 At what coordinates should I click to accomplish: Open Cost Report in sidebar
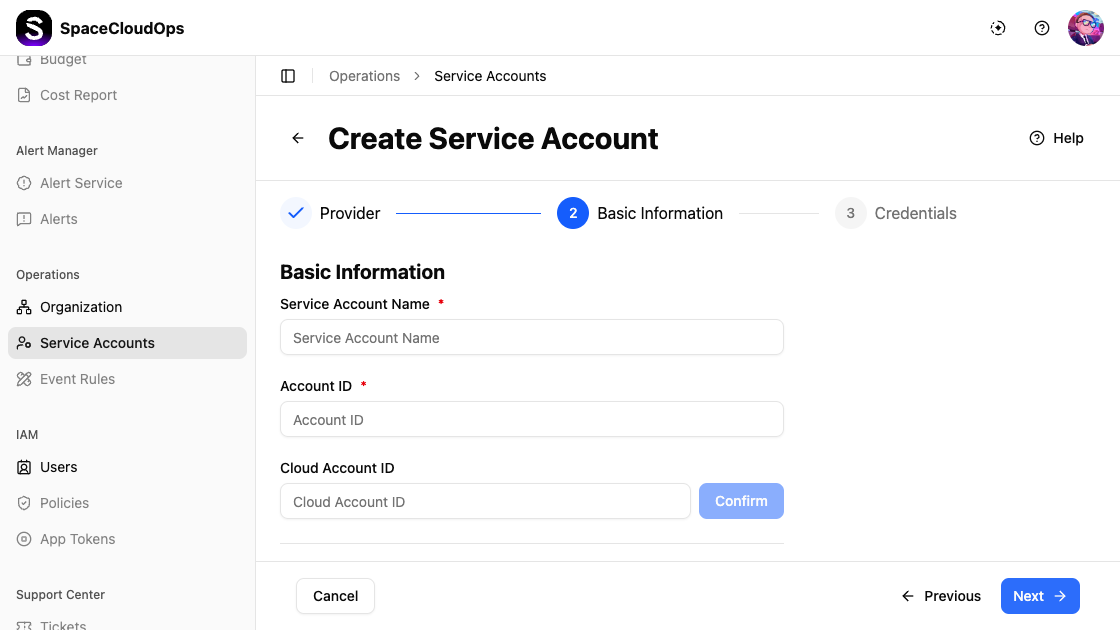[x=78, y=95]
